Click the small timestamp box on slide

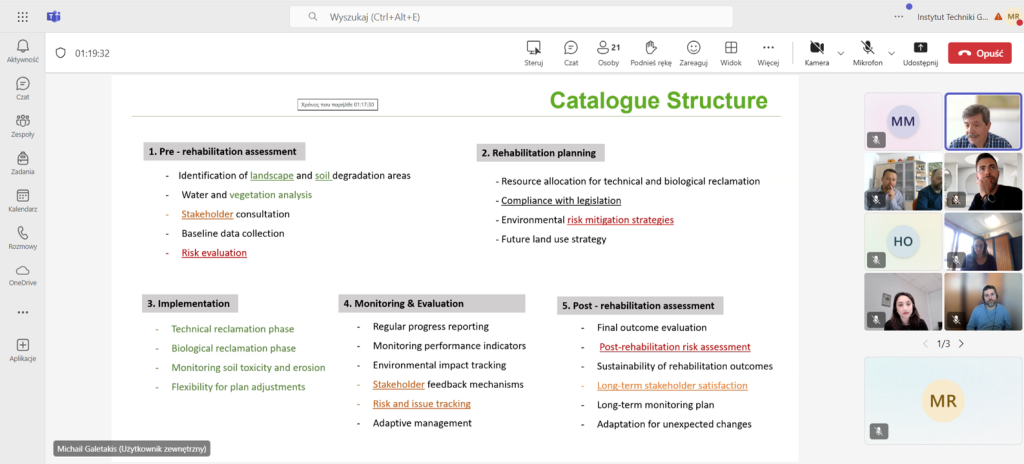(x=338, y=104)
